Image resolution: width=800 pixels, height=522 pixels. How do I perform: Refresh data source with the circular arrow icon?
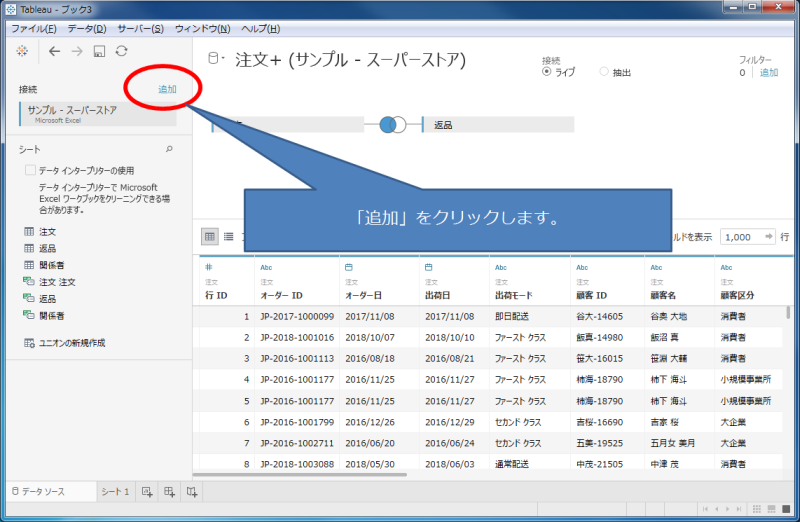pos(121,51)
